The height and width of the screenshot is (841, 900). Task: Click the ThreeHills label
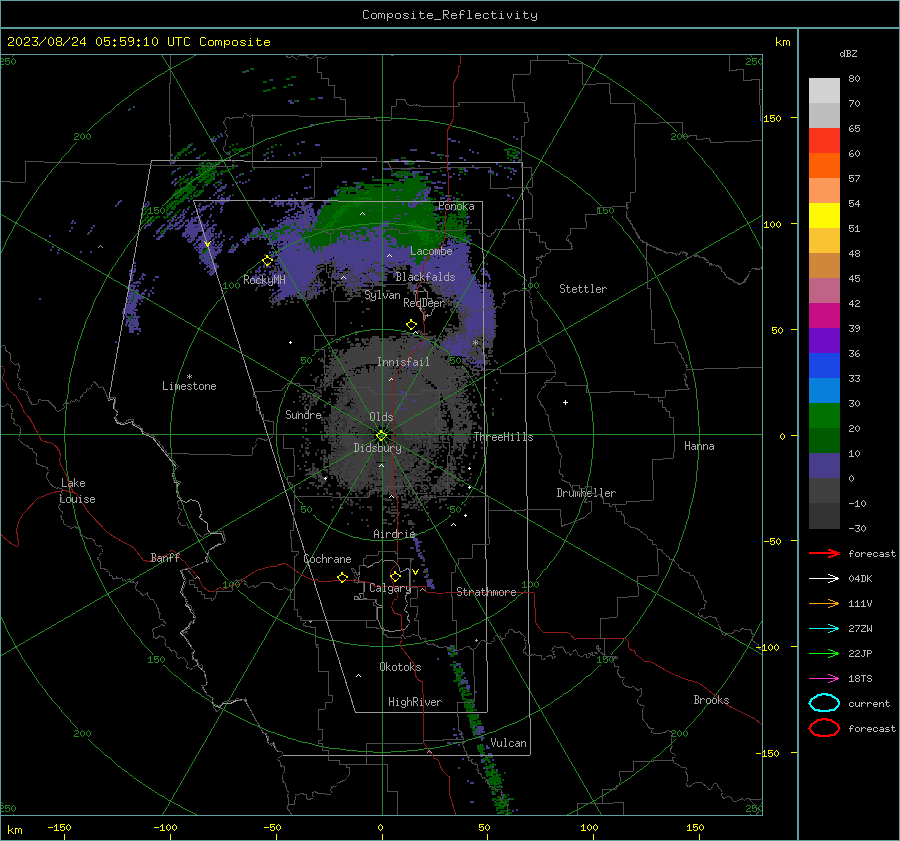(503, 437)
